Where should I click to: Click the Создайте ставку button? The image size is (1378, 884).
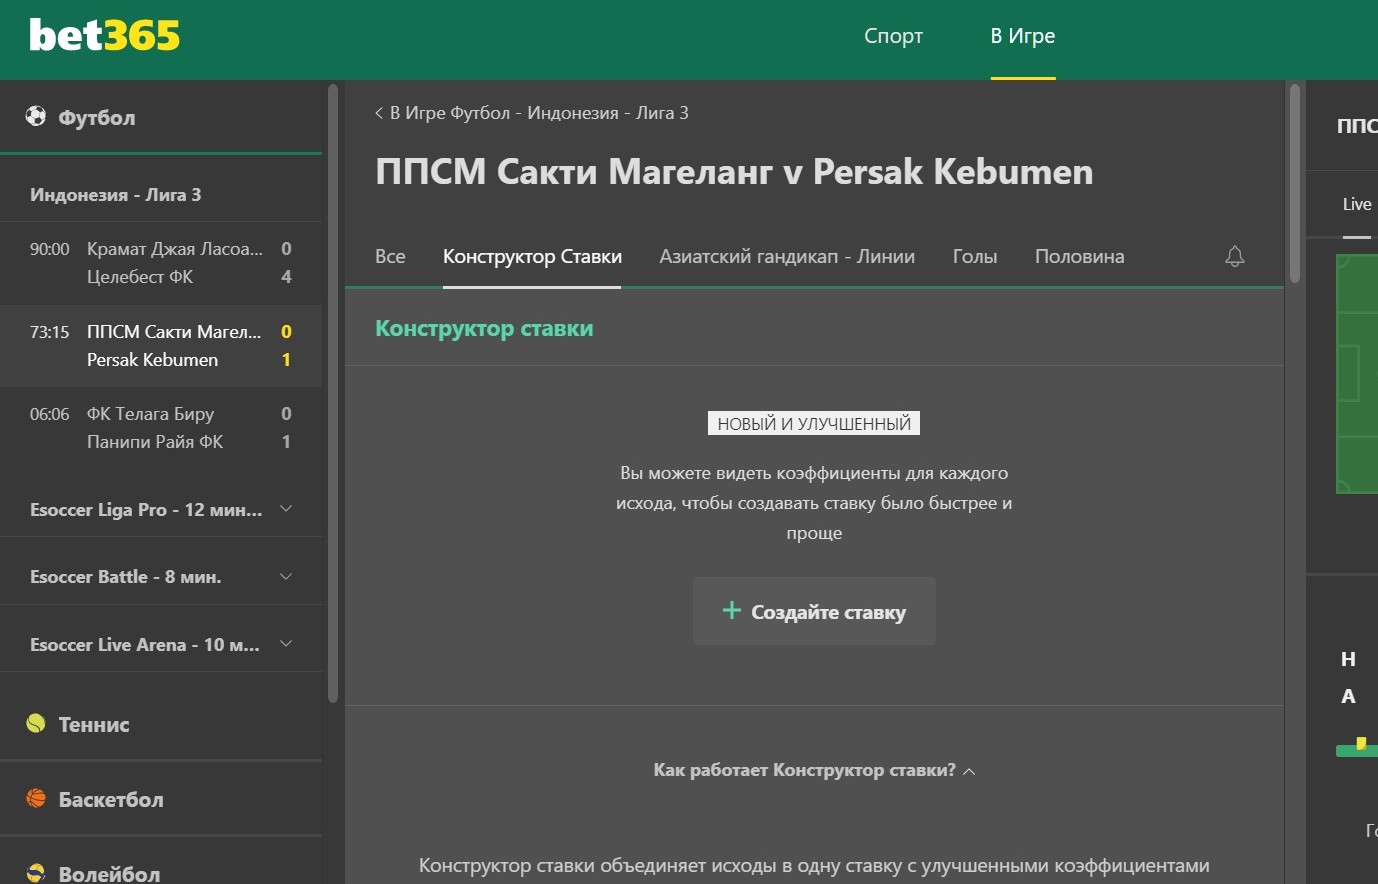click(x=814, y=611)
